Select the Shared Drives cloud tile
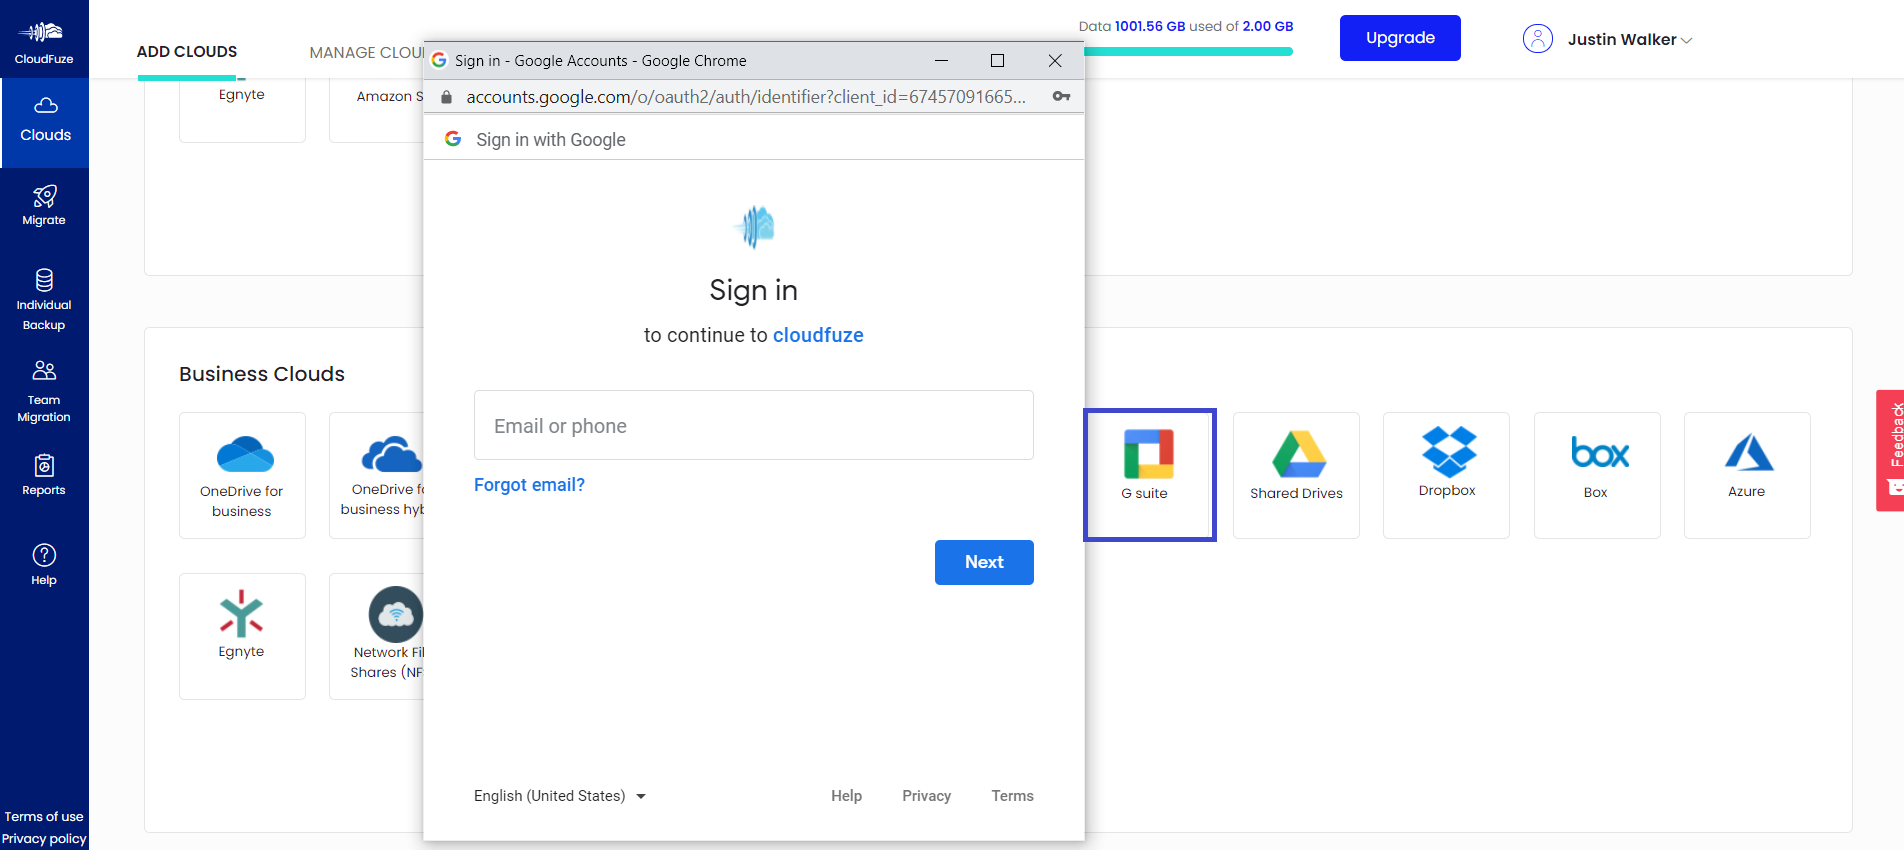This screenshot has width=1904, height=850. click(1296, 475)
